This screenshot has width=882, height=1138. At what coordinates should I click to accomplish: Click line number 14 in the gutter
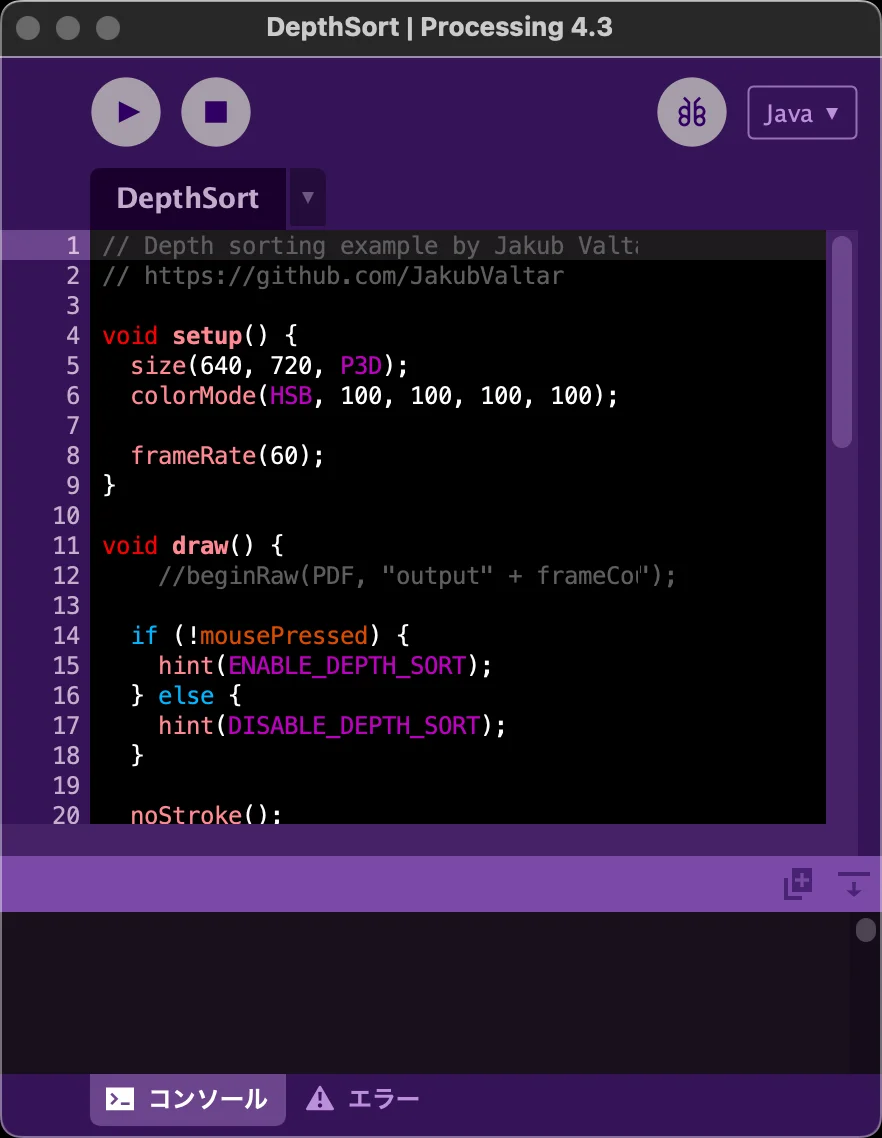pos(66,636)
